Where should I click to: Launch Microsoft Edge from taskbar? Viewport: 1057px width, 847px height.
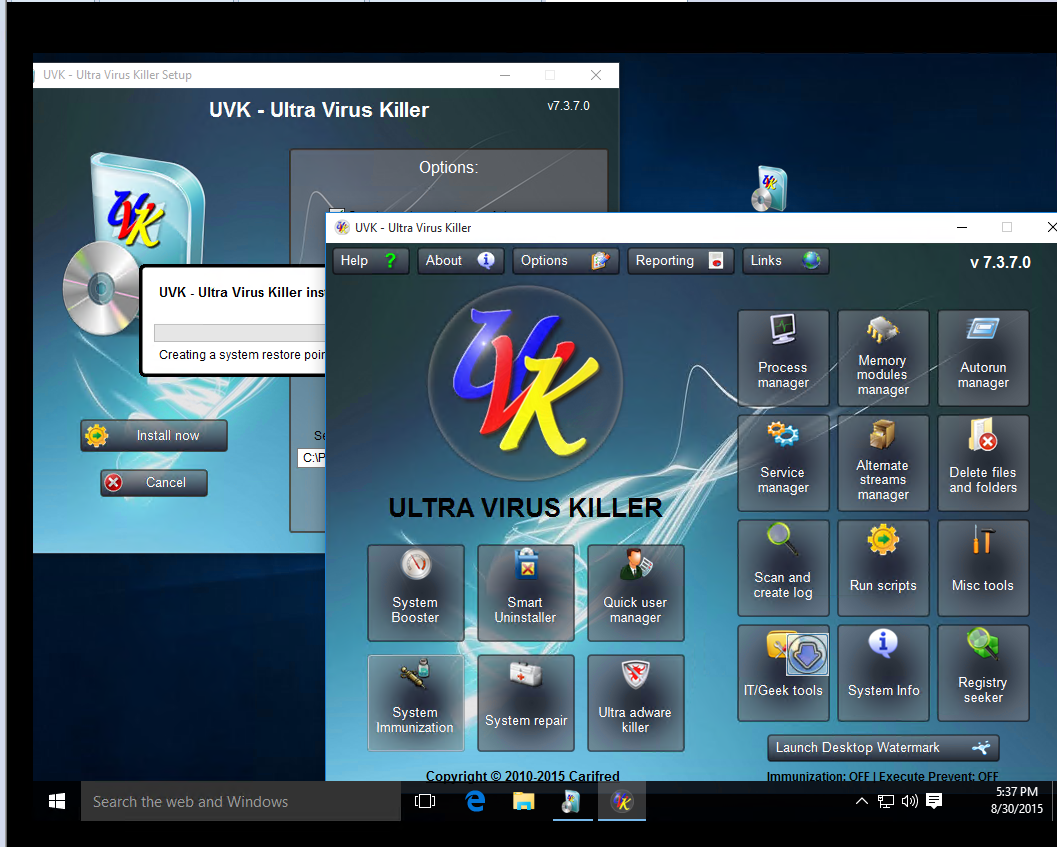point(475,801)
